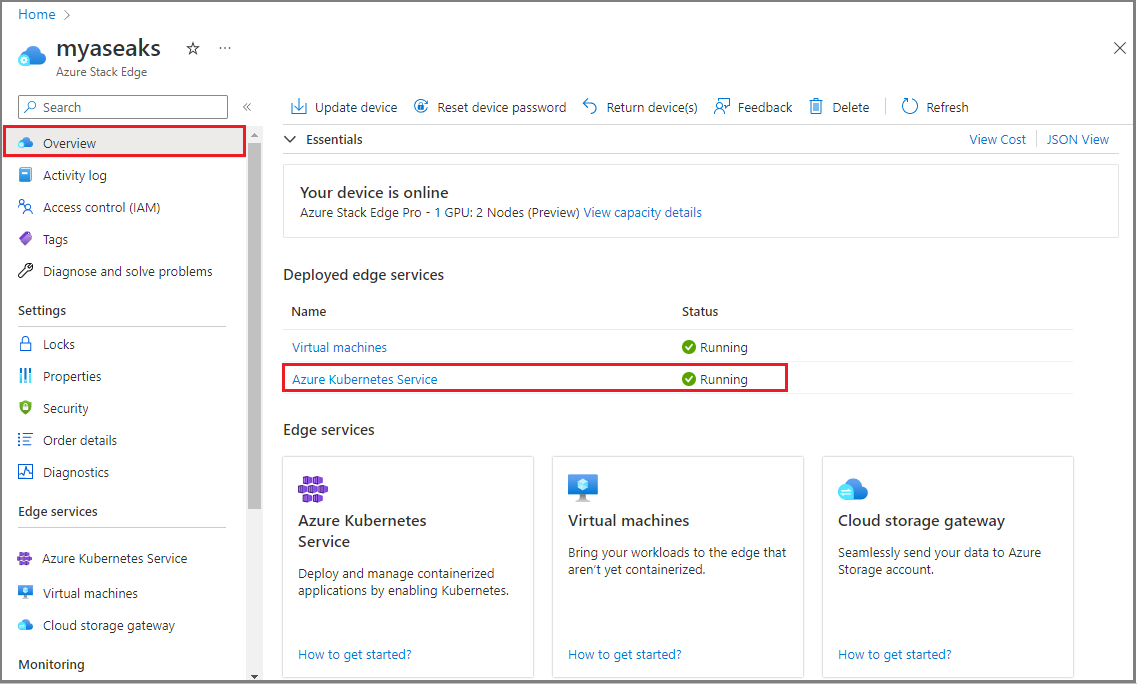Collapse the Essentials section
Viewport: 1137px width, 684px height.
tap(290, 139)
